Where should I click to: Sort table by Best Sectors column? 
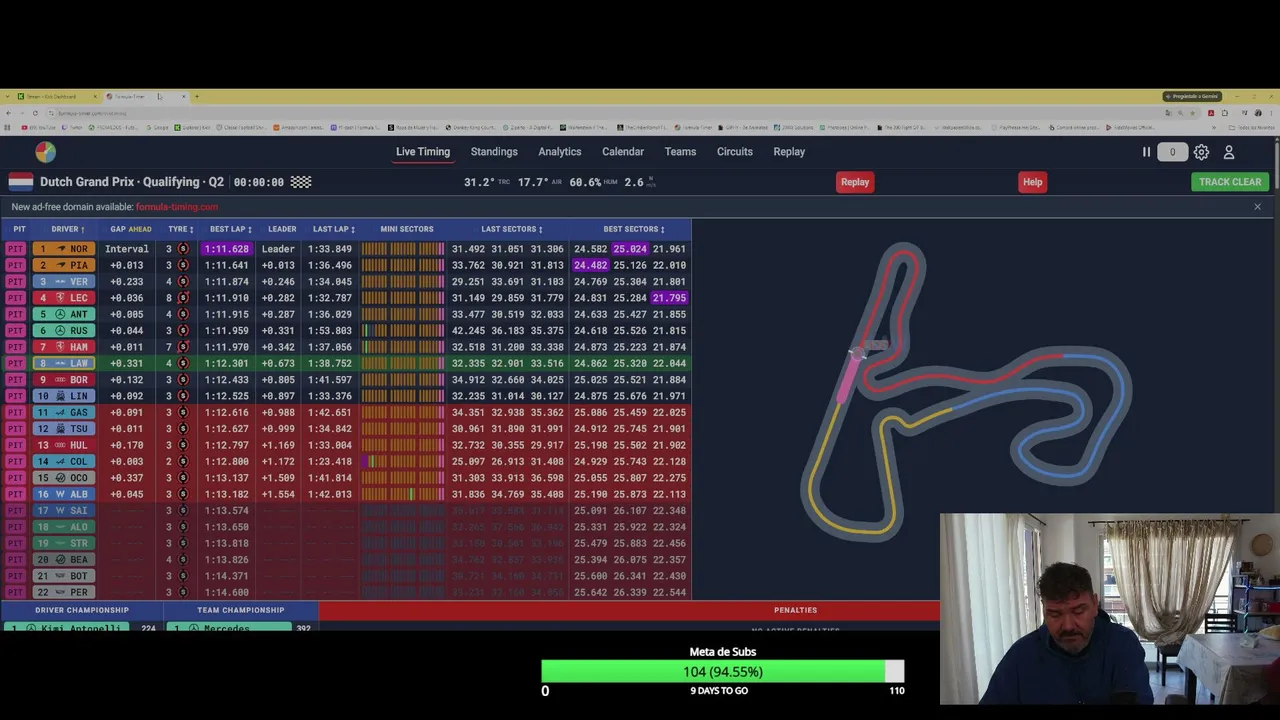pos(634,229)
